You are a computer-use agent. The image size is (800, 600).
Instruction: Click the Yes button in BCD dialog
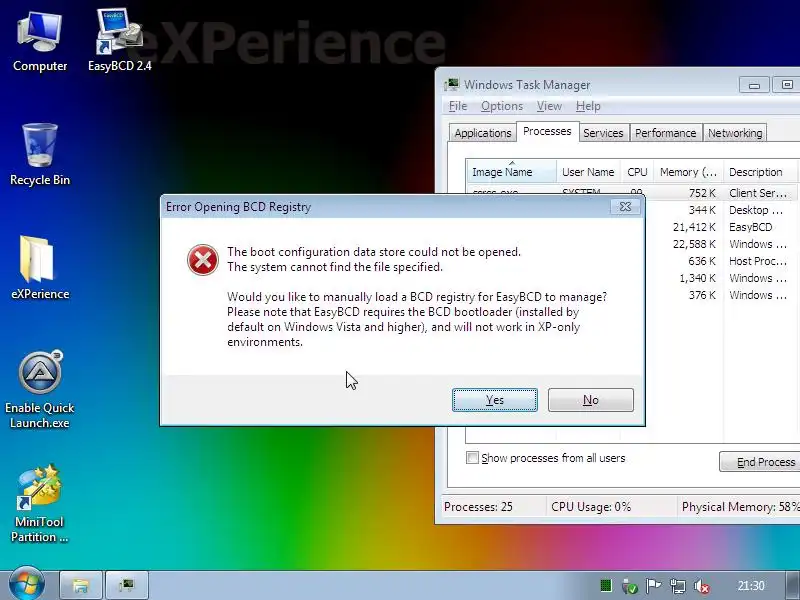494,400
